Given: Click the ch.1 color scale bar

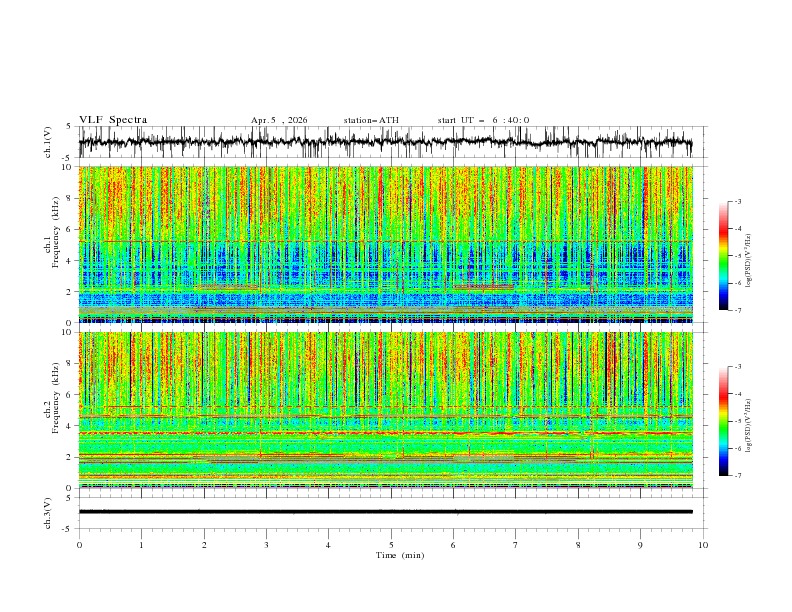Looking at the screenshot, I should point(723,256).
